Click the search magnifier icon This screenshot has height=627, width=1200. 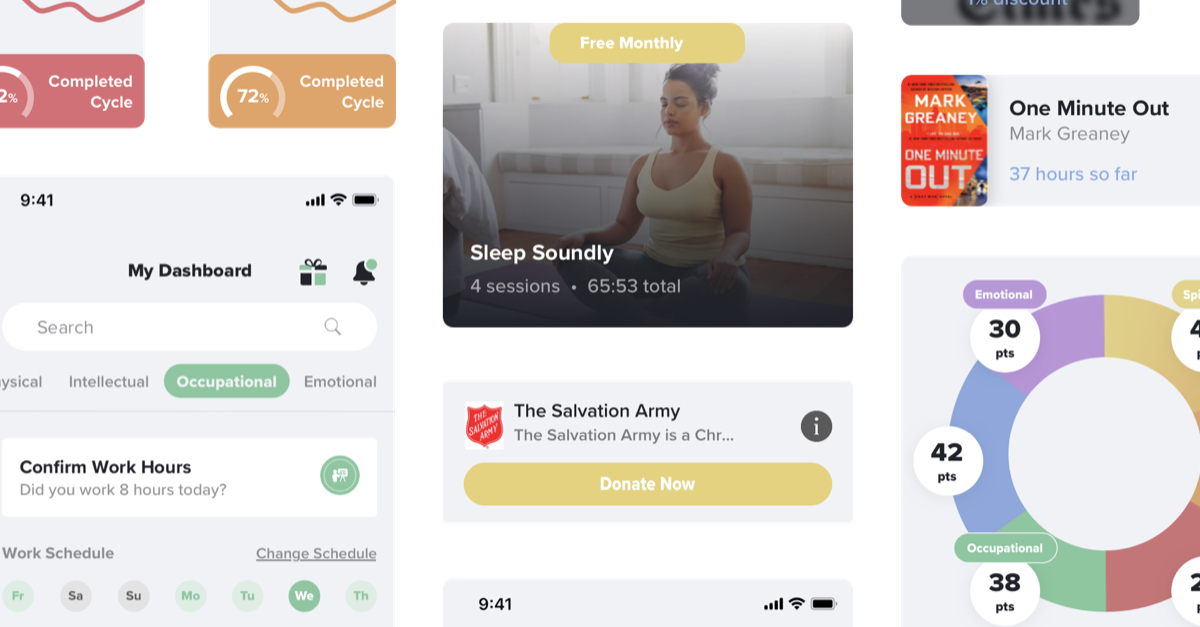(333, 326)
